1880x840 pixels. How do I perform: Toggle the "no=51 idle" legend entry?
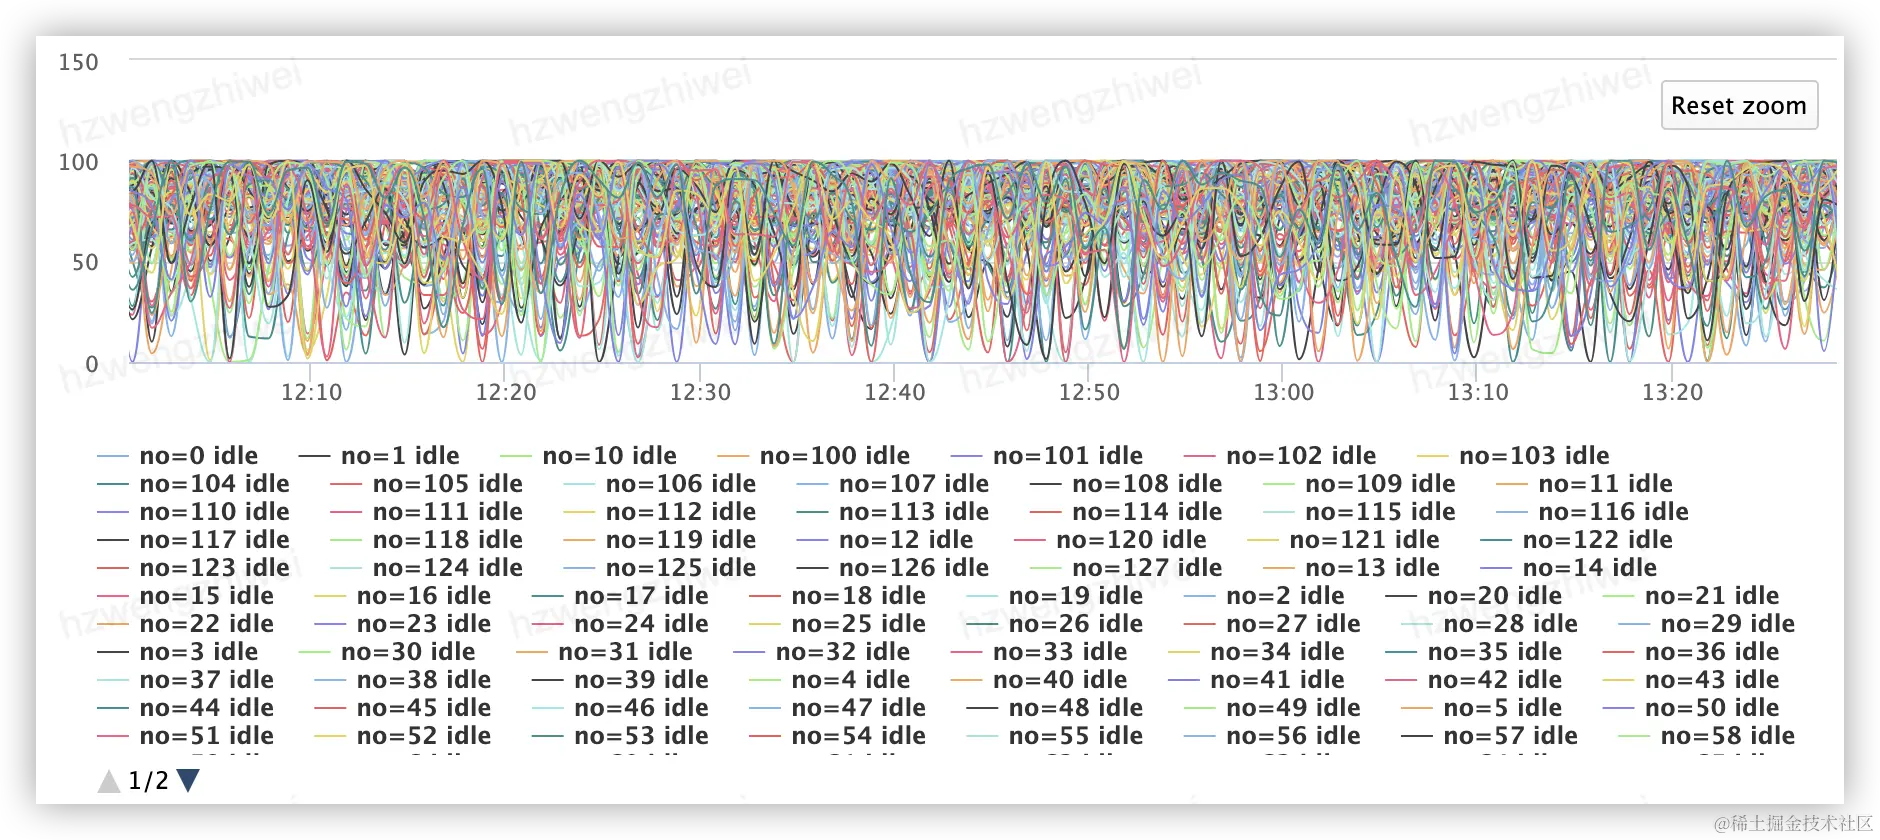tap(185, 736)
